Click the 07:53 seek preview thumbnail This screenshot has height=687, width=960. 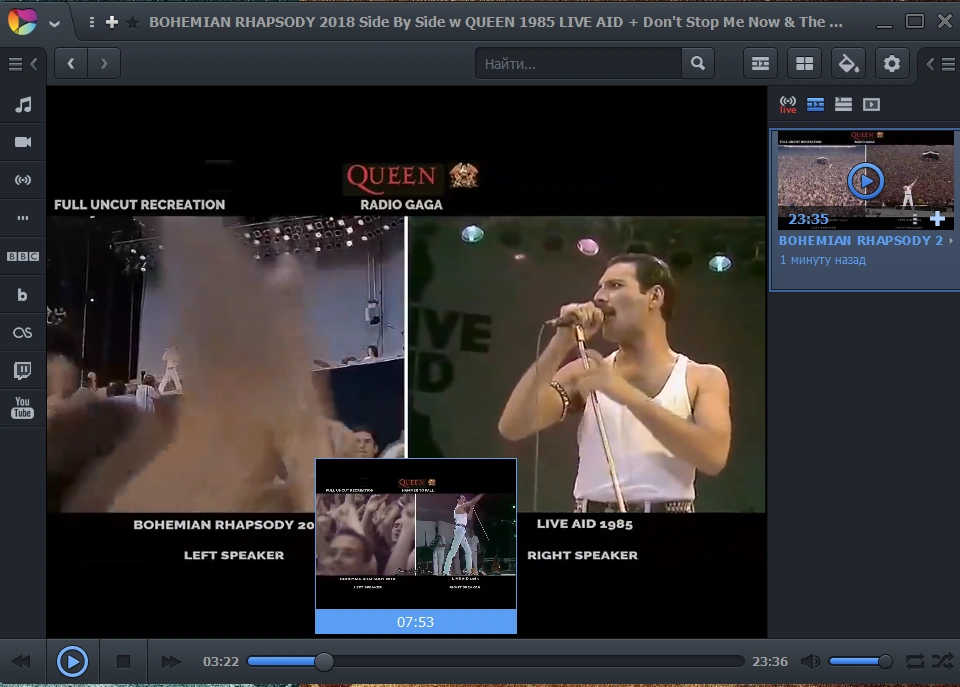[x=416, y=546]
